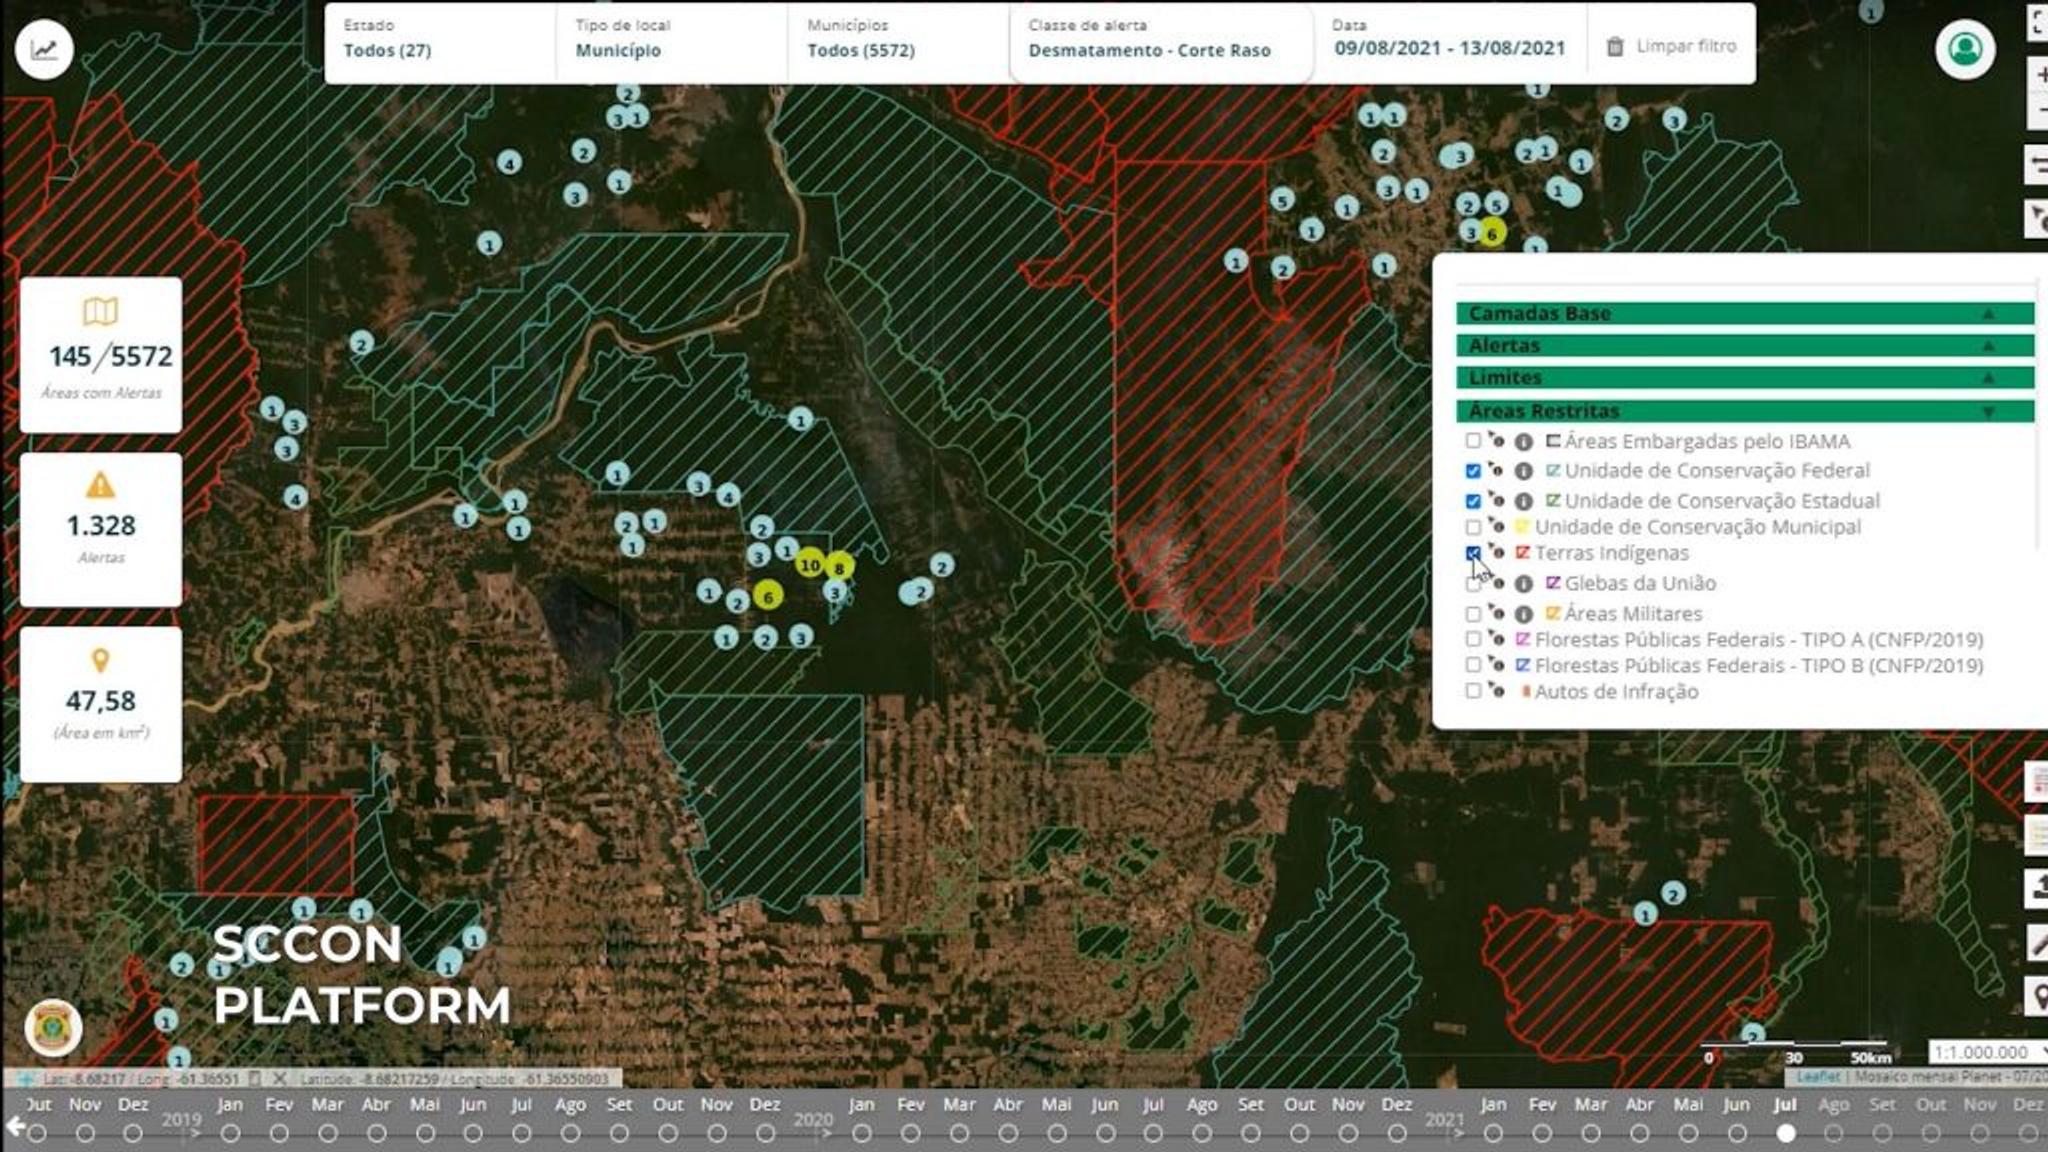Click the green user profile icon
The image size is (2048, 1152).
1964,50
